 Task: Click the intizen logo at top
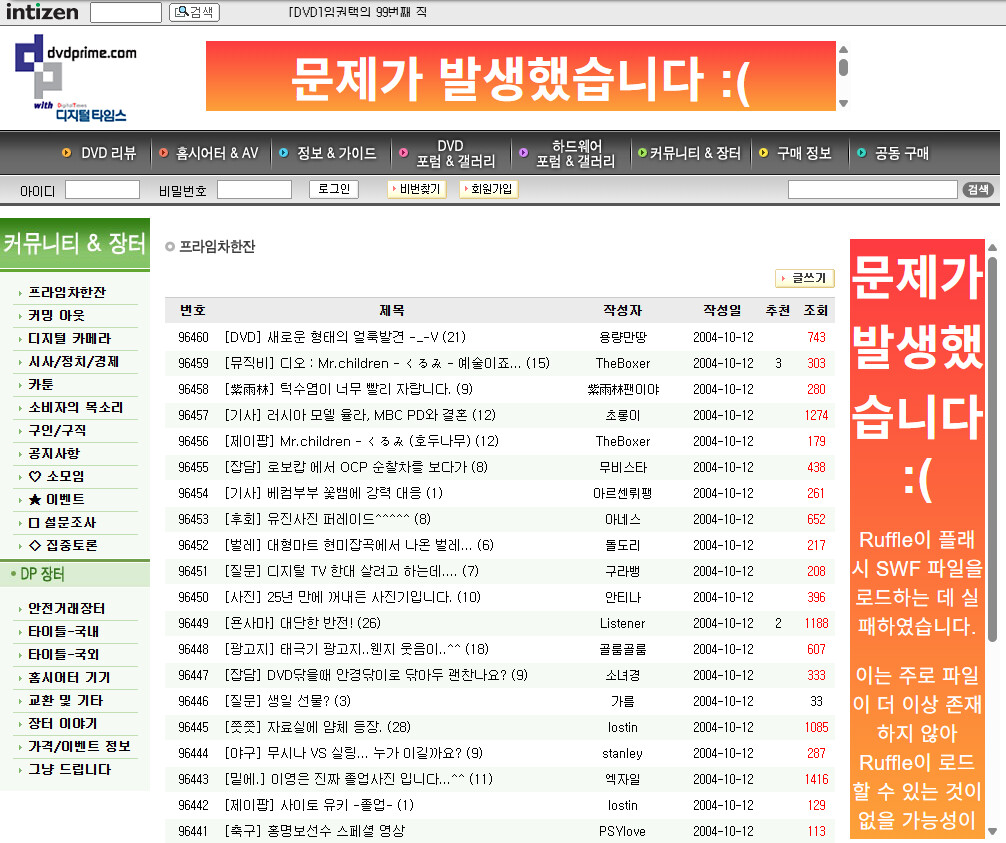[x=42, y=12]
